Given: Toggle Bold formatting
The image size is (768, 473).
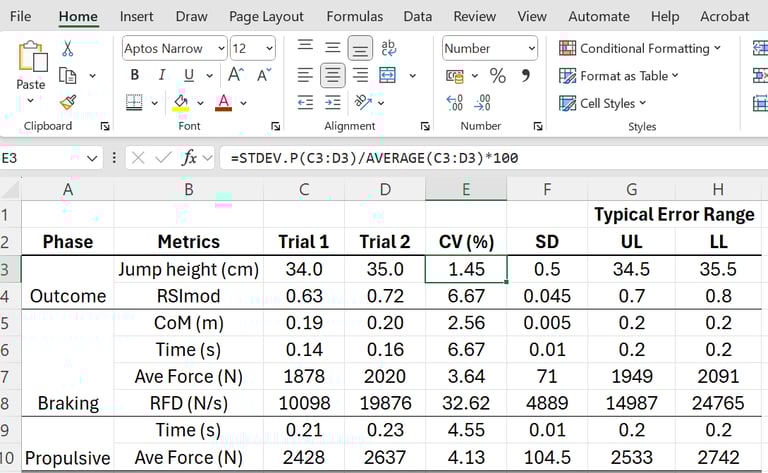Looking at the screenshot, I should (135, 75).
